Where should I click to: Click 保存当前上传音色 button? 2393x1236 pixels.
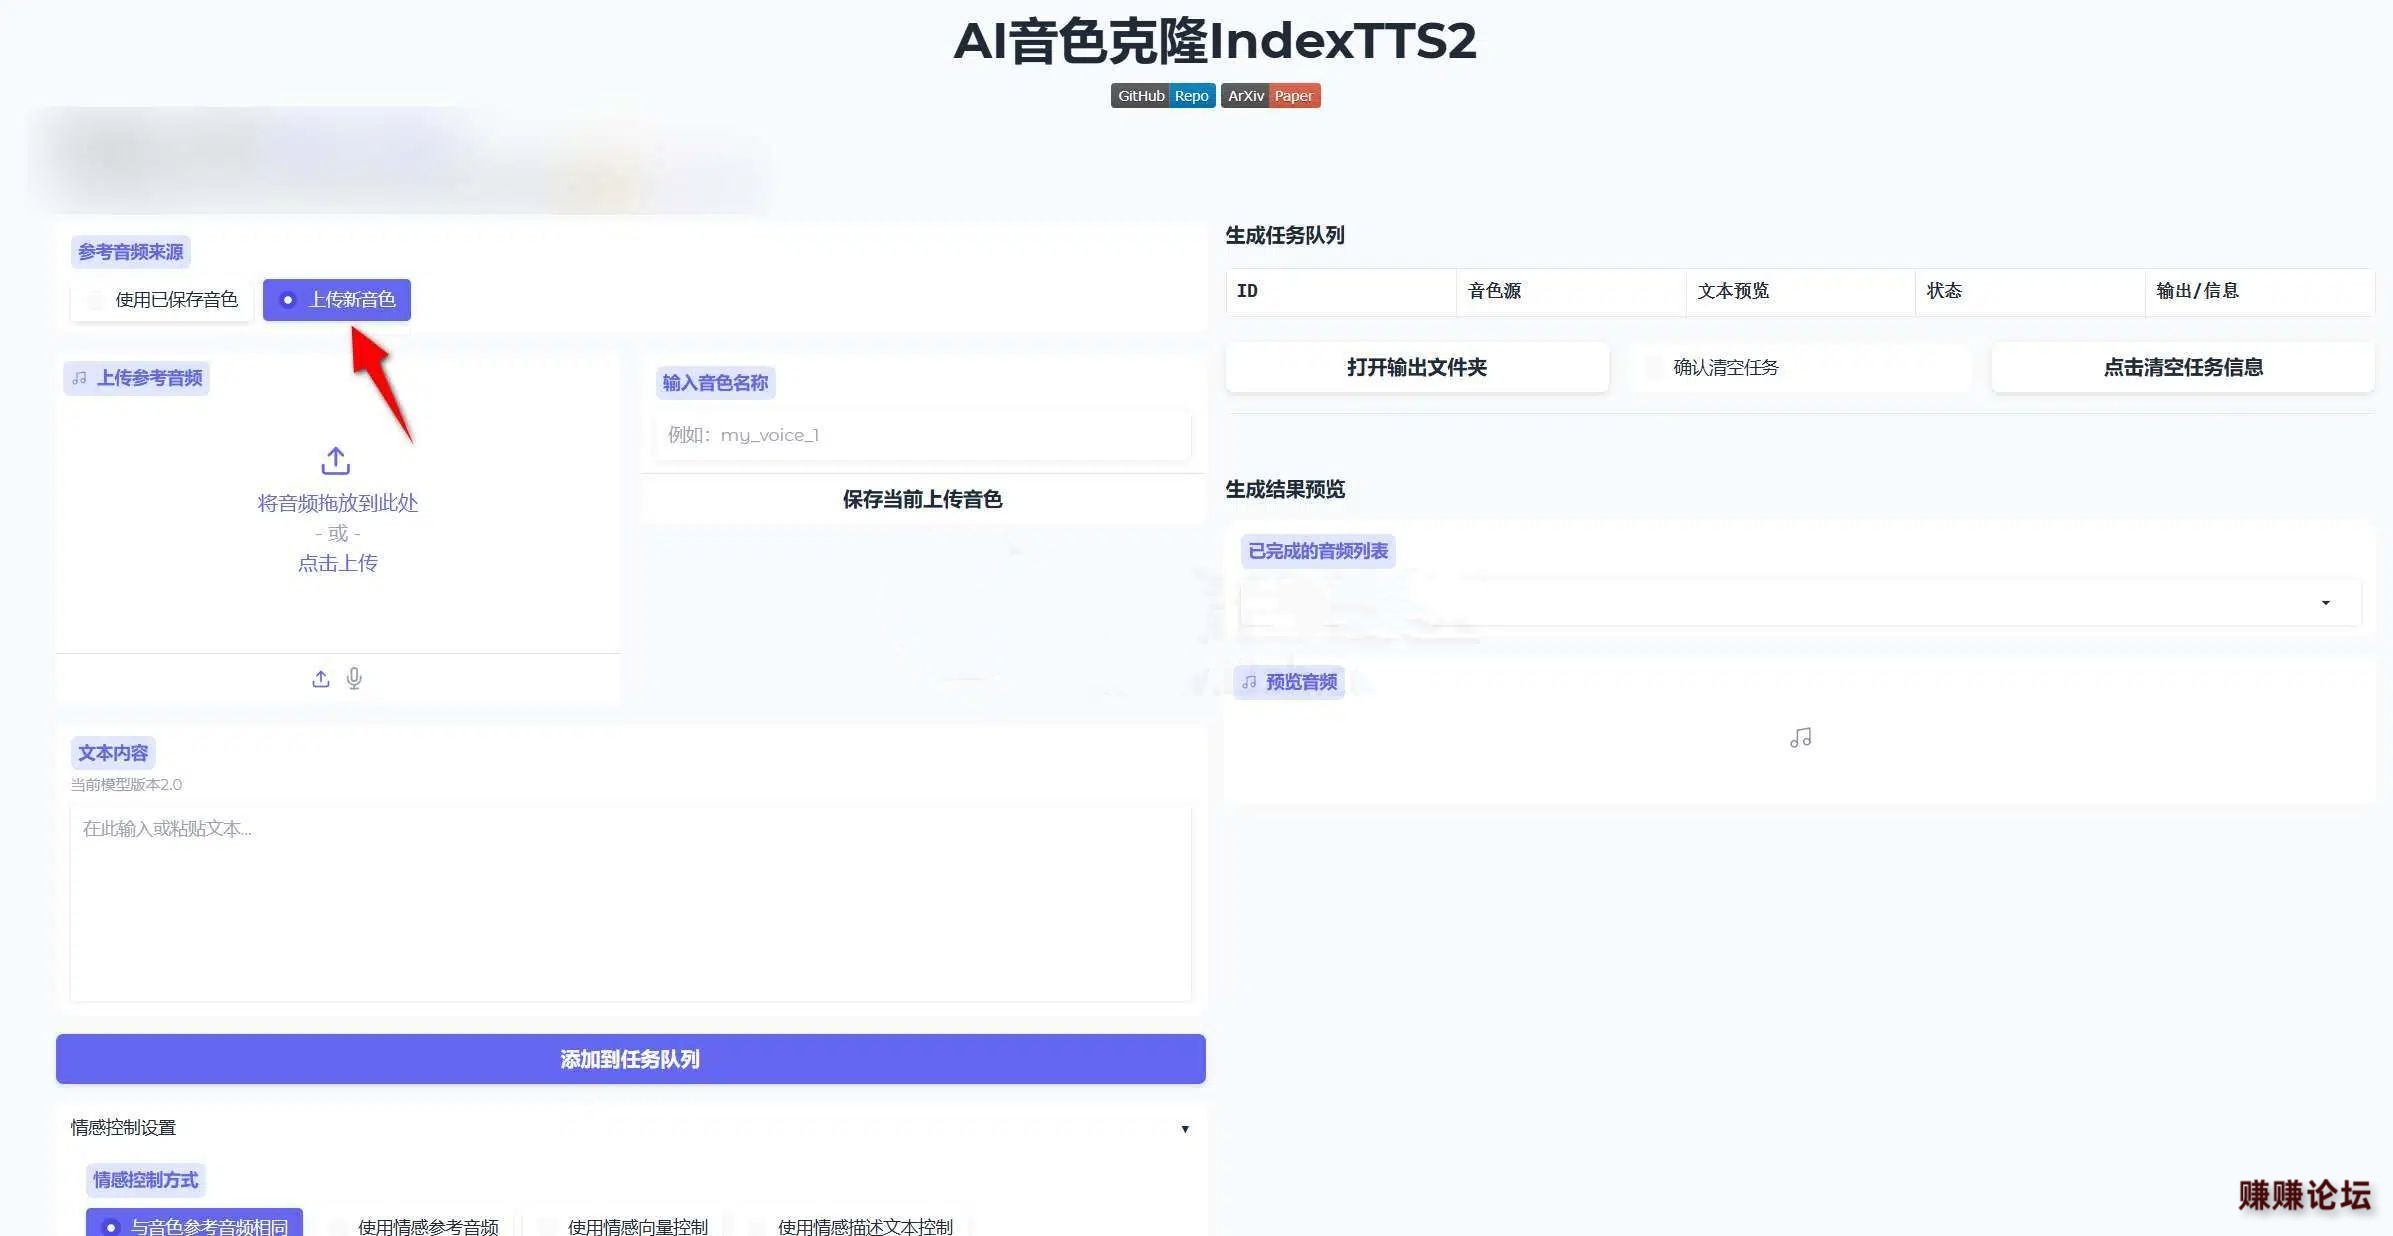922,499
